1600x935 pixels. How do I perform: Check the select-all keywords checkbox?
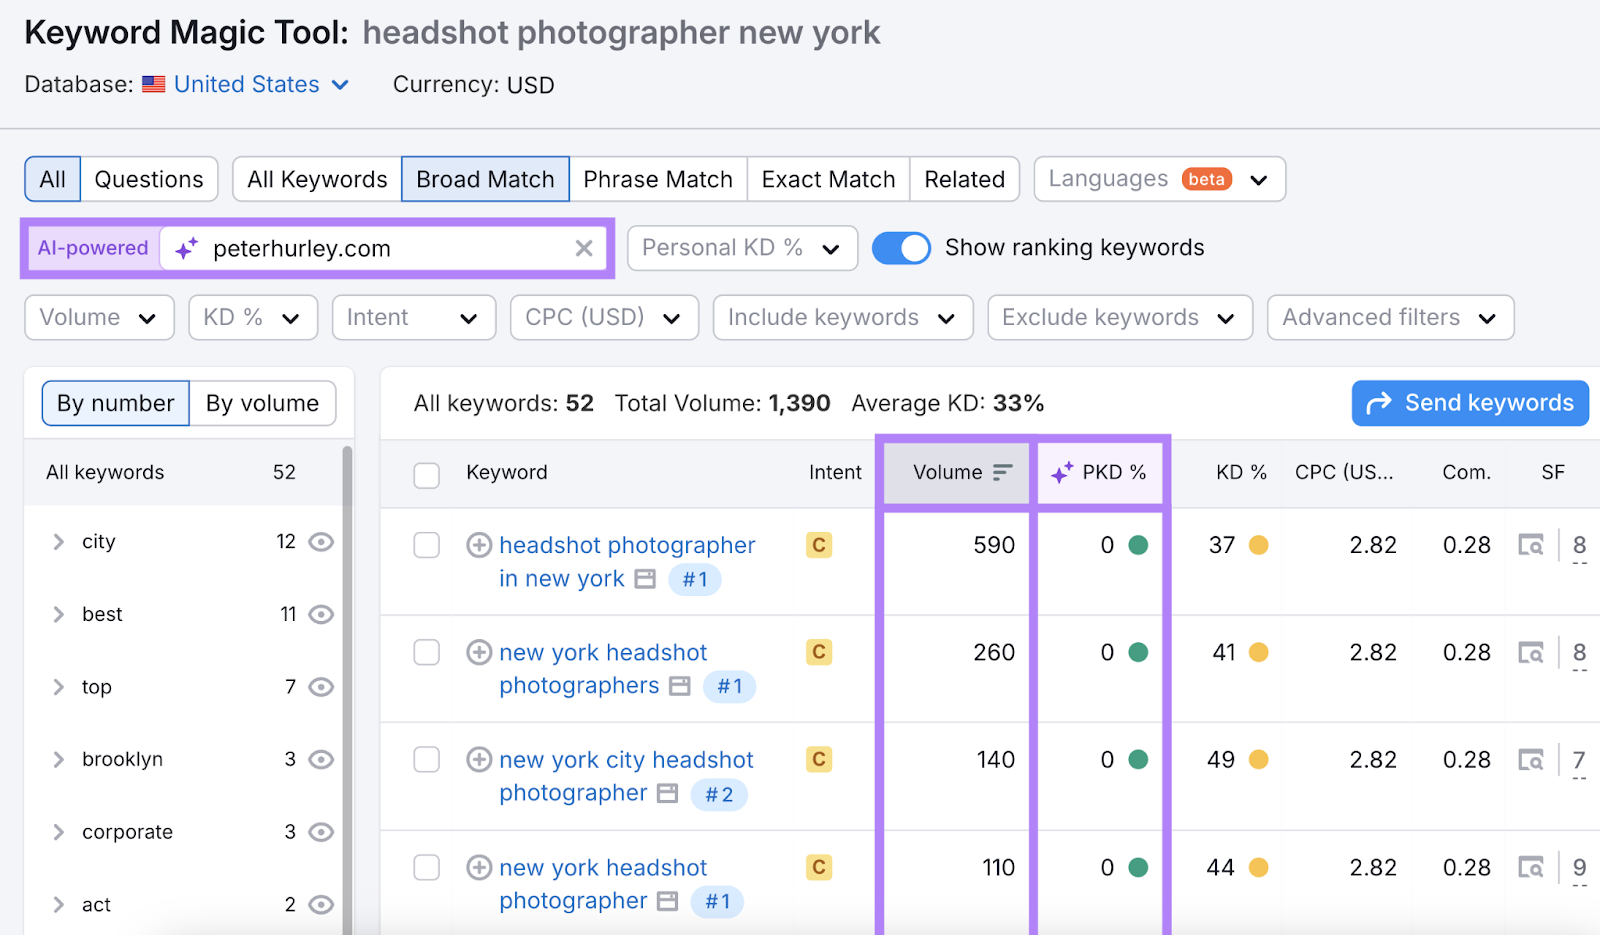pos(427,475)
